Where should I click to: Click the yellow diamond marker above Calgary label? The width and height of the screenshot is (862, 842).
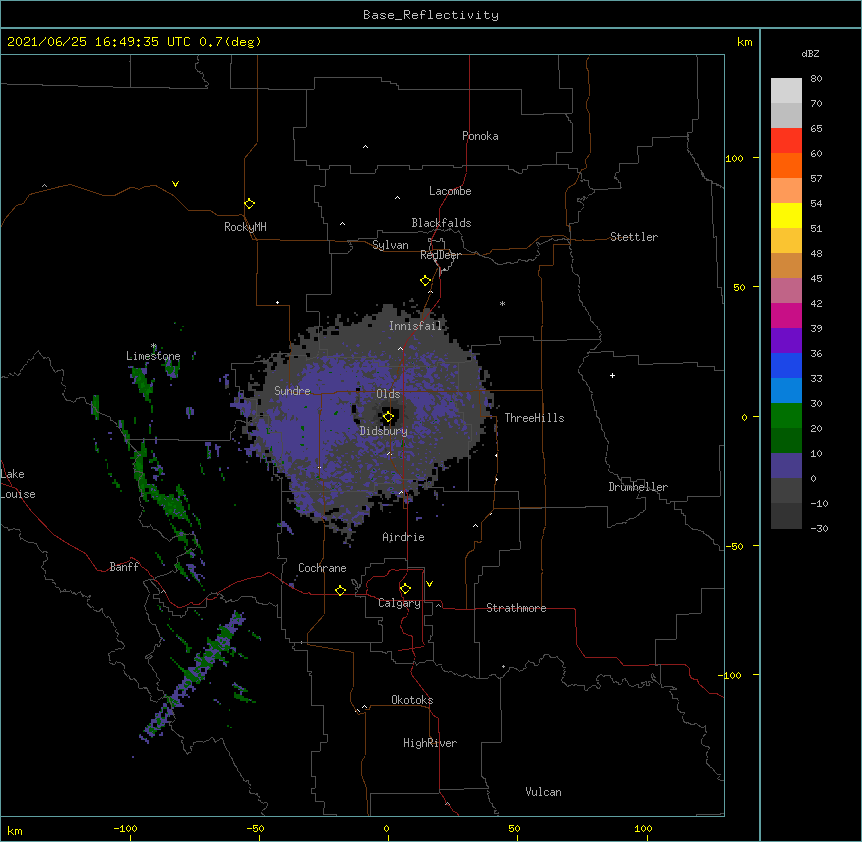click(405, 589)
